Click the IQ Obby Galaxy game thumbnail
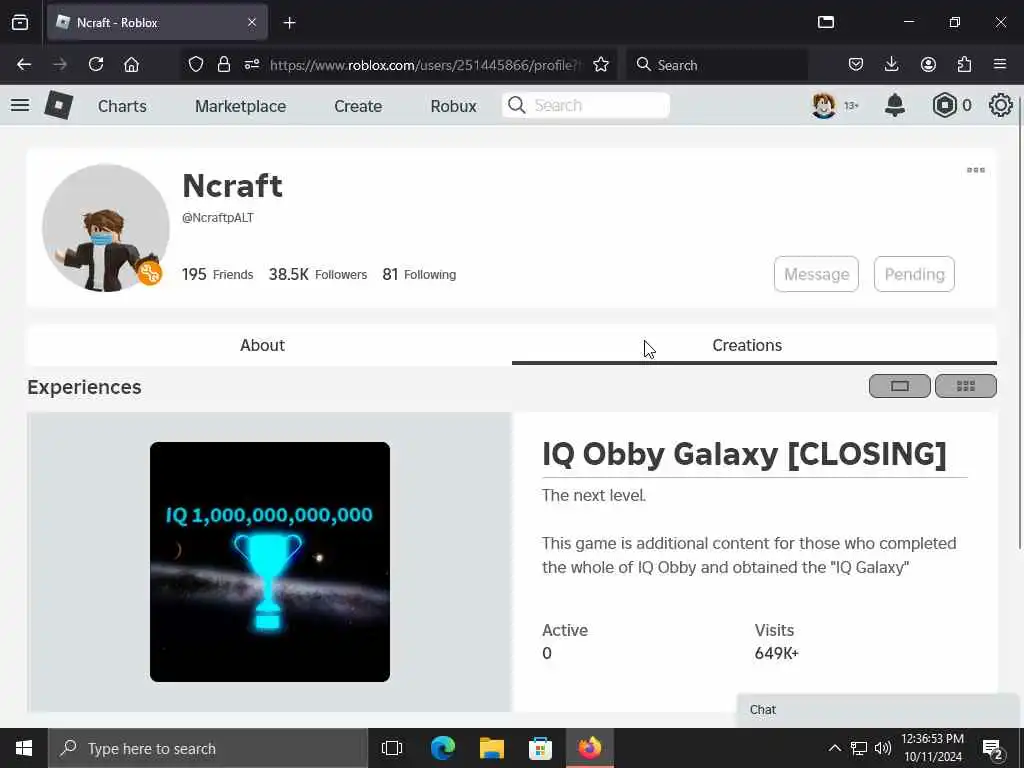 pyautogui.click(x=270, y=562)
